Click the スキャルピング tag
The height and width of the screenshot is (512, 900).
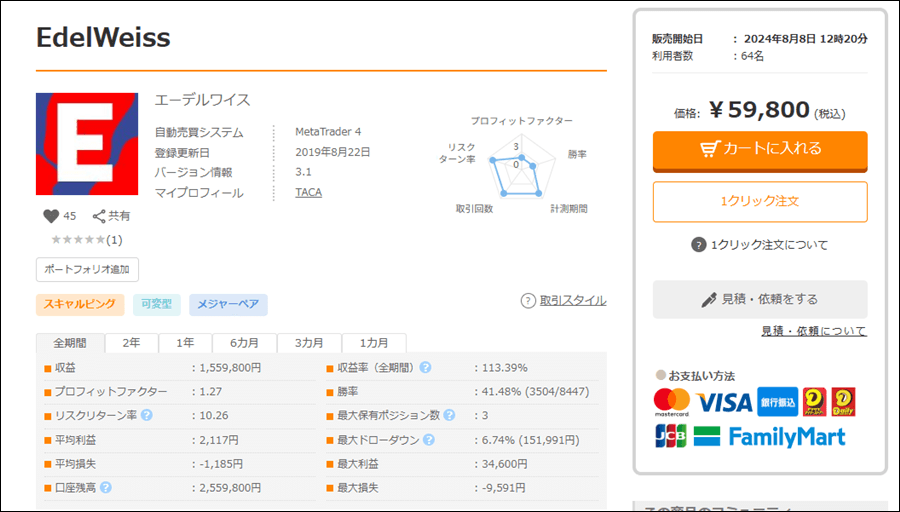80,305
